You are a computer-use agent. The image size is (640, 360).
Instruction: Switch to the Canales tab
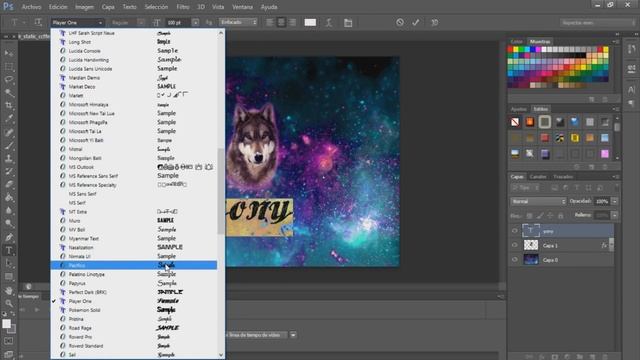(x=538, y=176)
